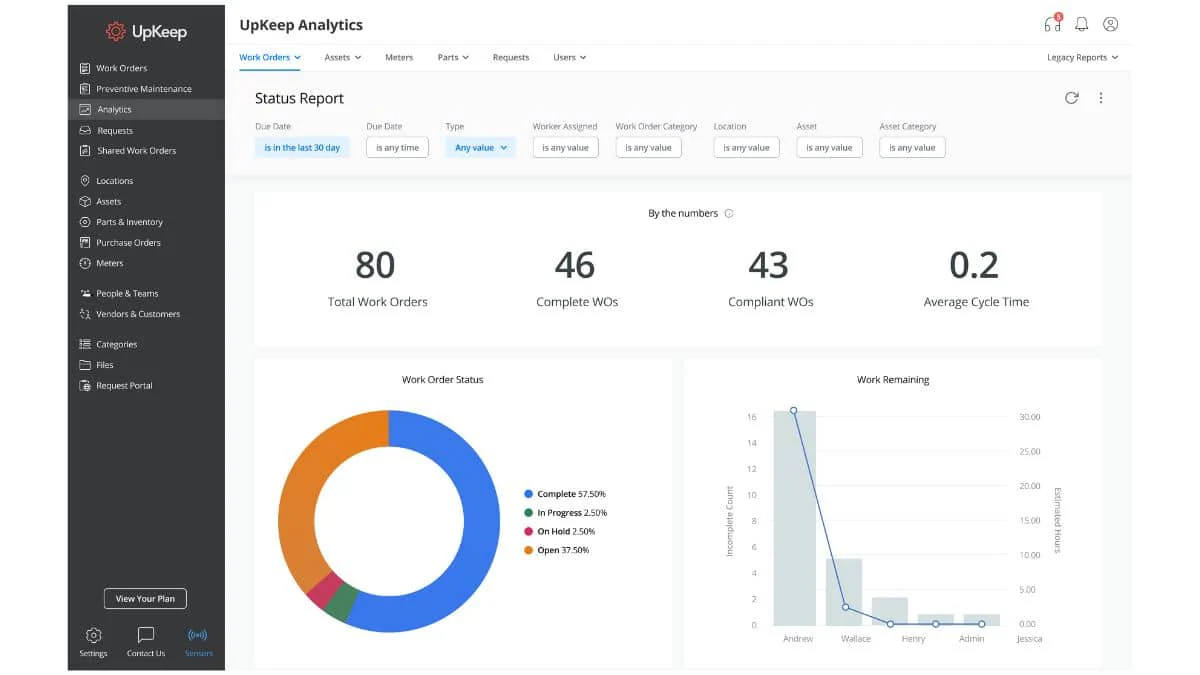
Task: Click the Assets cube icon
Action: point(85,202)
